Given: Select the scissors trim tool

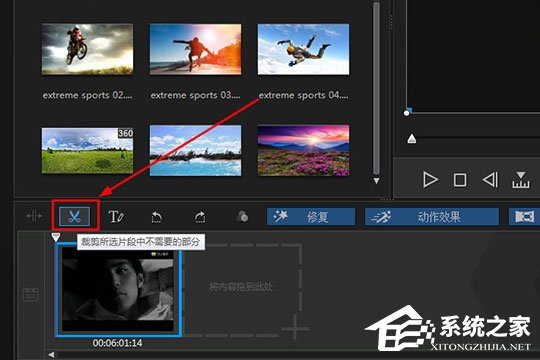Looking at the screenshot, I should 74,217.
